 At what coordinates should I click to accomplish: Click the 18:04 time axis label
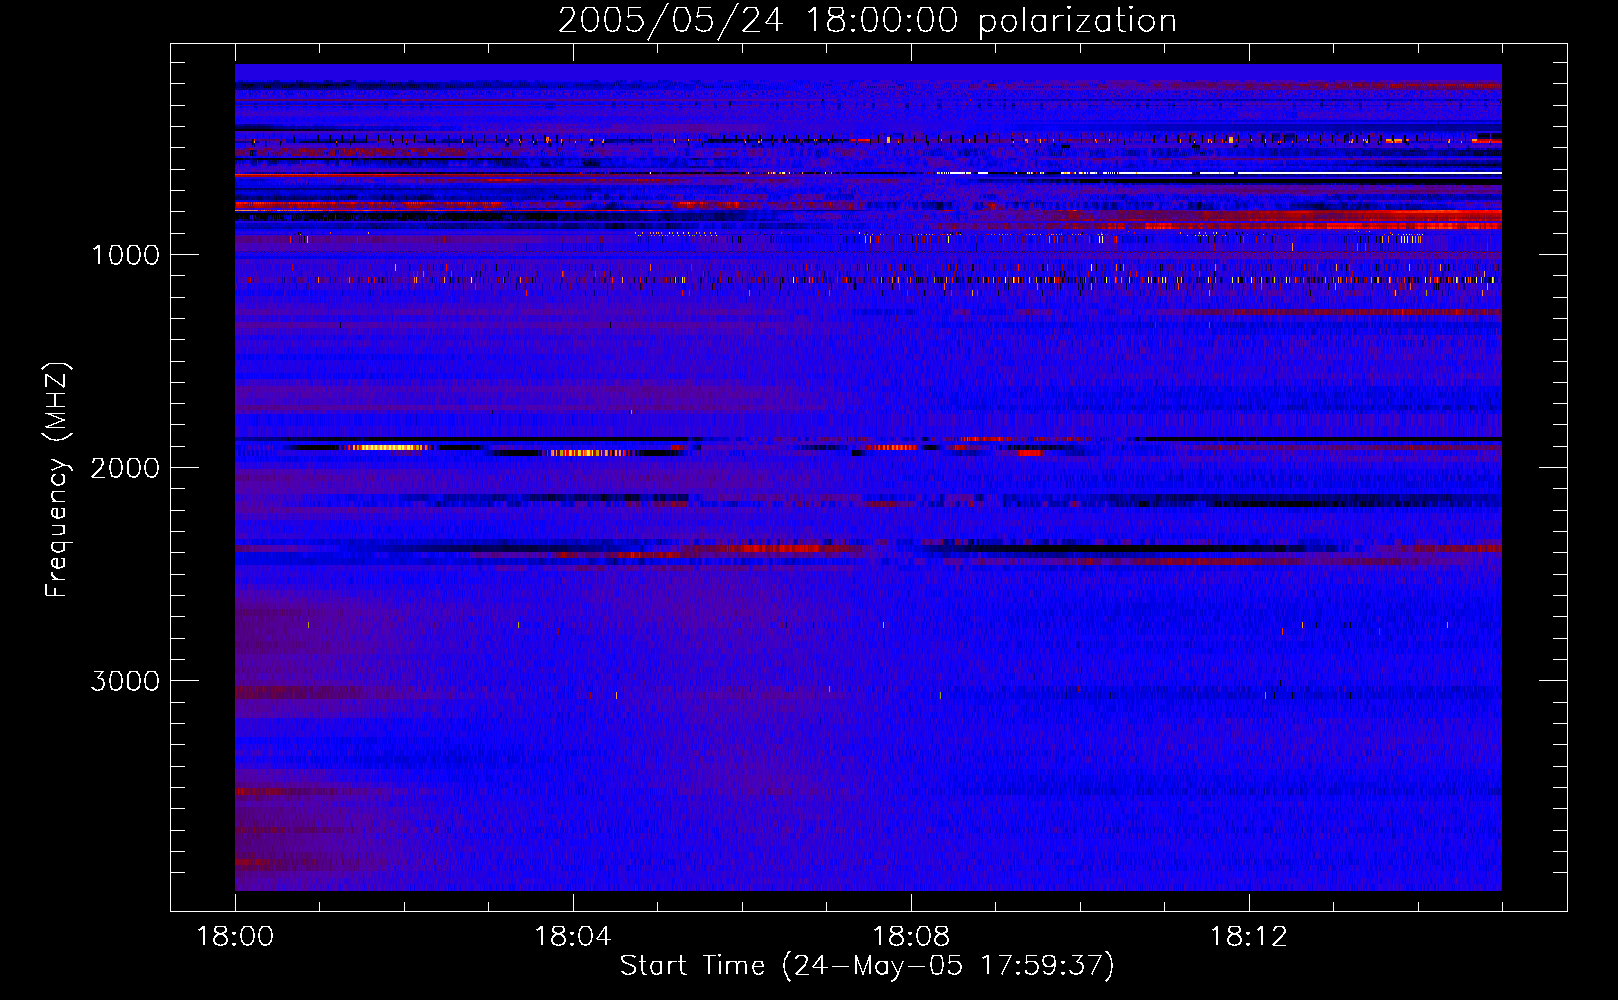(572, 937)
